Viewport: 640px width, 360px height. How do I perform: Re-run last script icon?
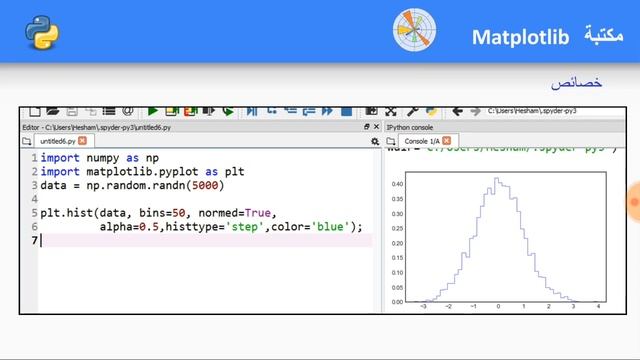point(228,111)
